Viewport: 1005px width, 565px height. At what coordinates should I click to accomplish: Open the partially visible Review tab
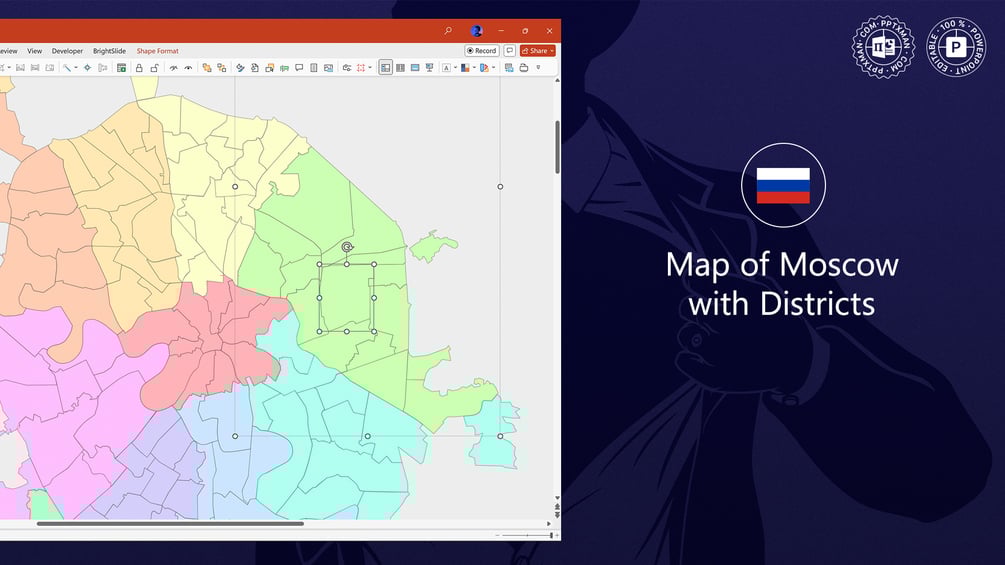[8, 51]
